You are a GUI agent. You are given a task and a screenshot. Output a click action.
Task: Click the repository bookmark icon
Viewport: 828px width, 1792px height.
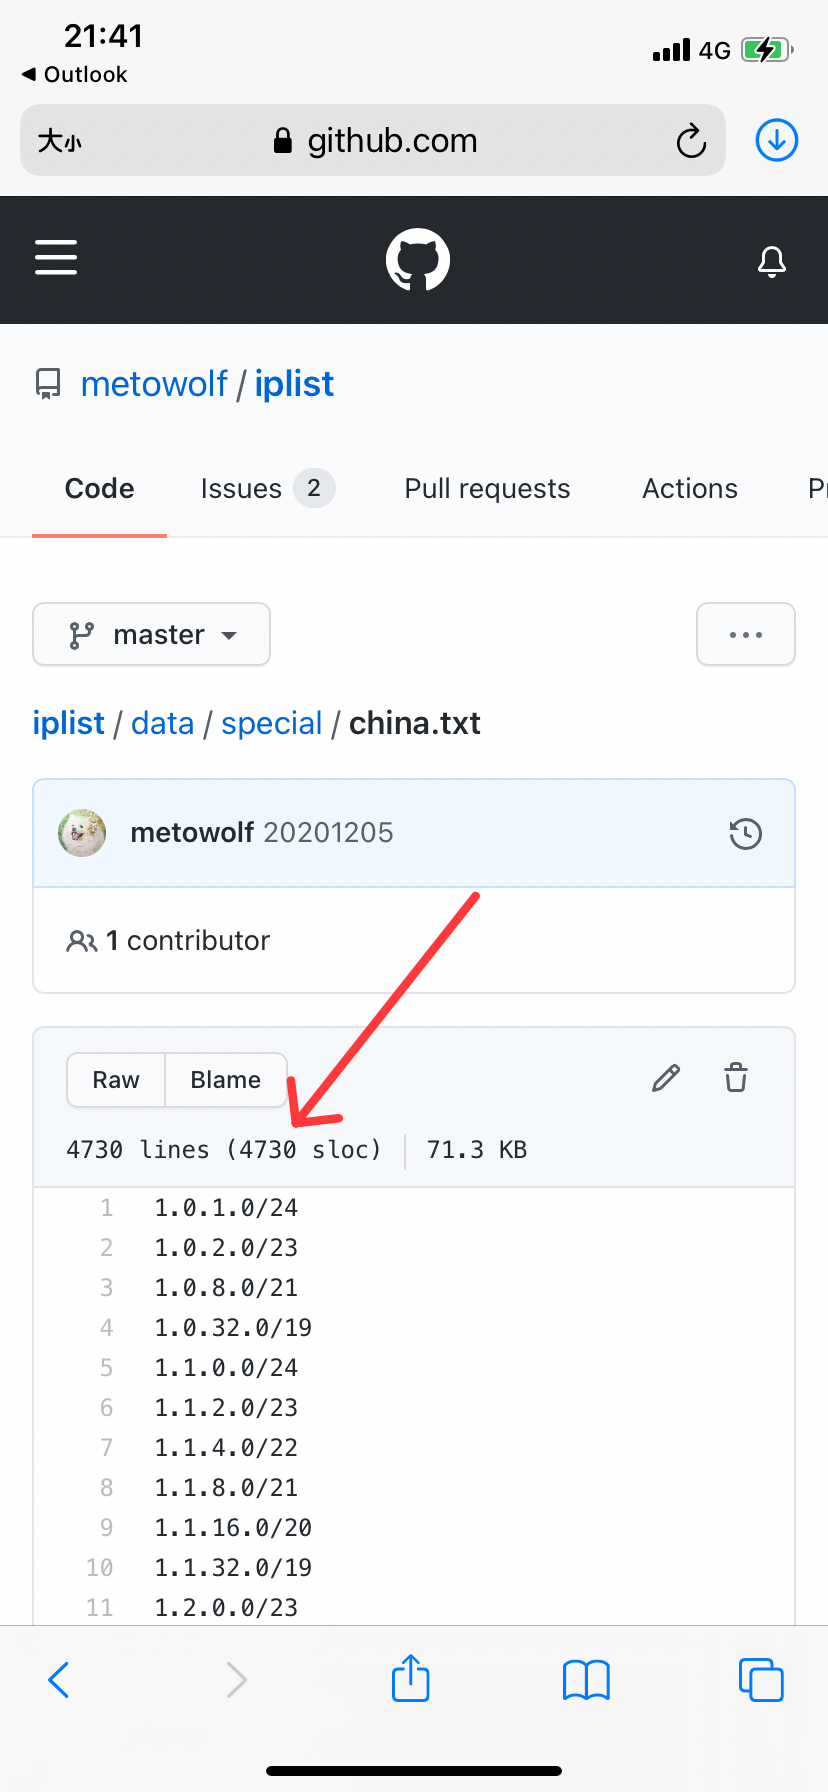47,382
